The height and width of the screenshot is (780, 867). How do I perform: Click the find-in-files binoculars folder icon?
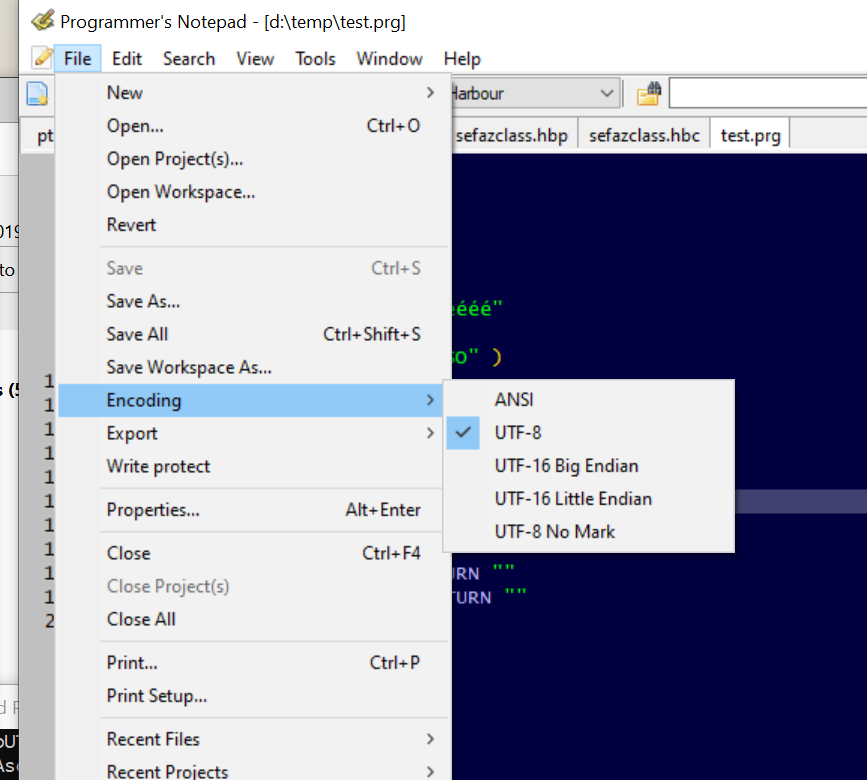coord(649,93)
